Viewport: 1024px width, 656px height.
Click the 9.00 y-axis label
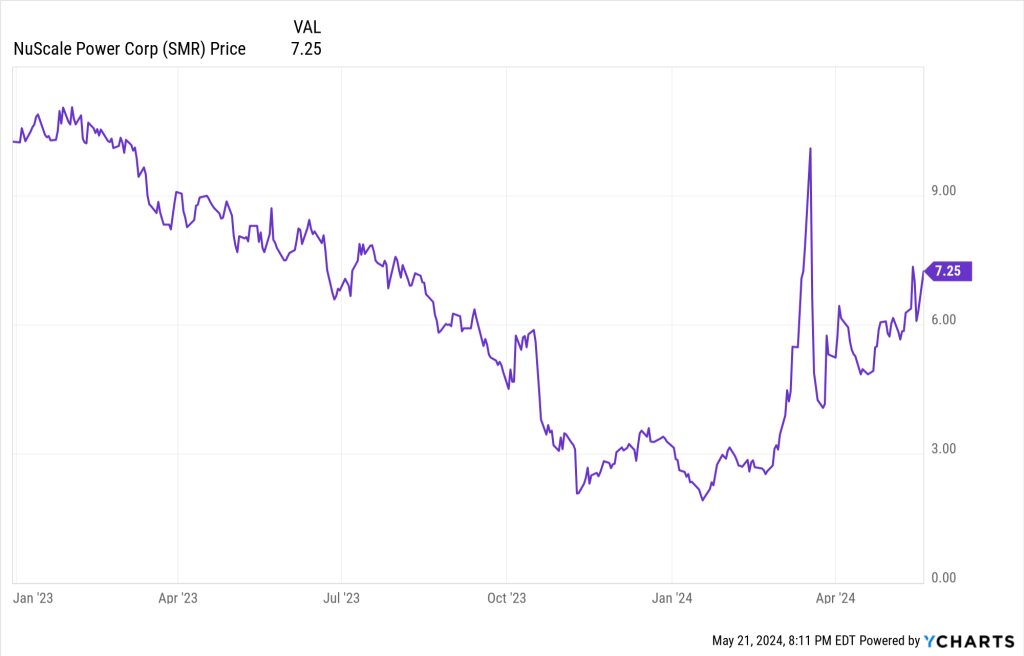click(x=944, y=191)
